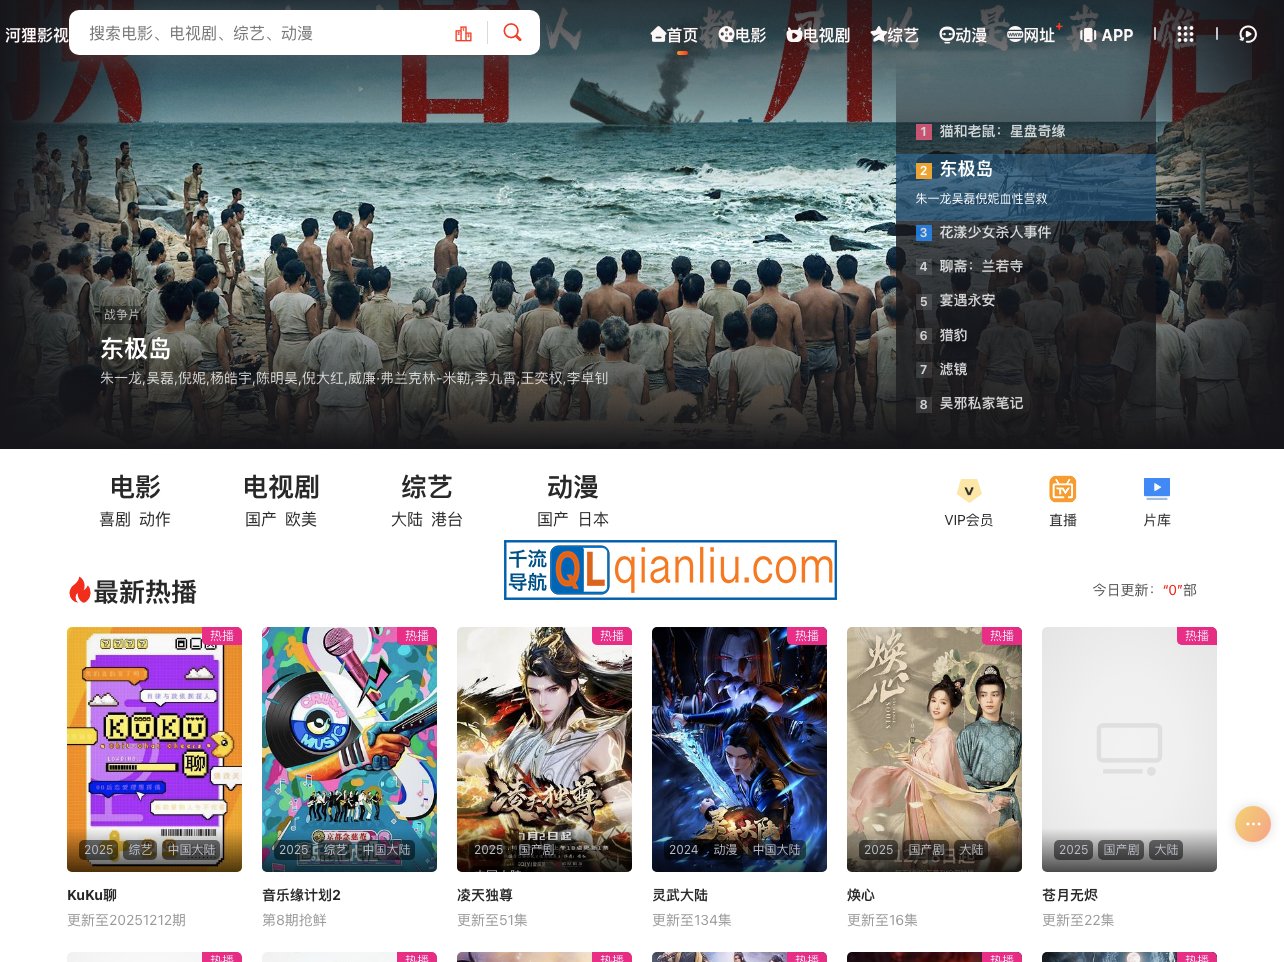The width and height of the screenshot is (1284, 962).
Task: Open the 网址 nav item
Action: pyautogui.click(x=1031, y=35)
